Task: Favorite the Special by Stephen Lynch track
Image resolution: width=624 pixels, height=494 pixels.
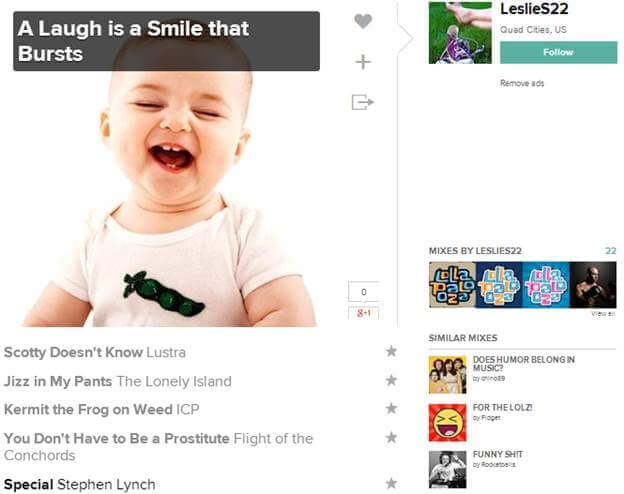Action: pyautogui.click(x=391, y=483)
